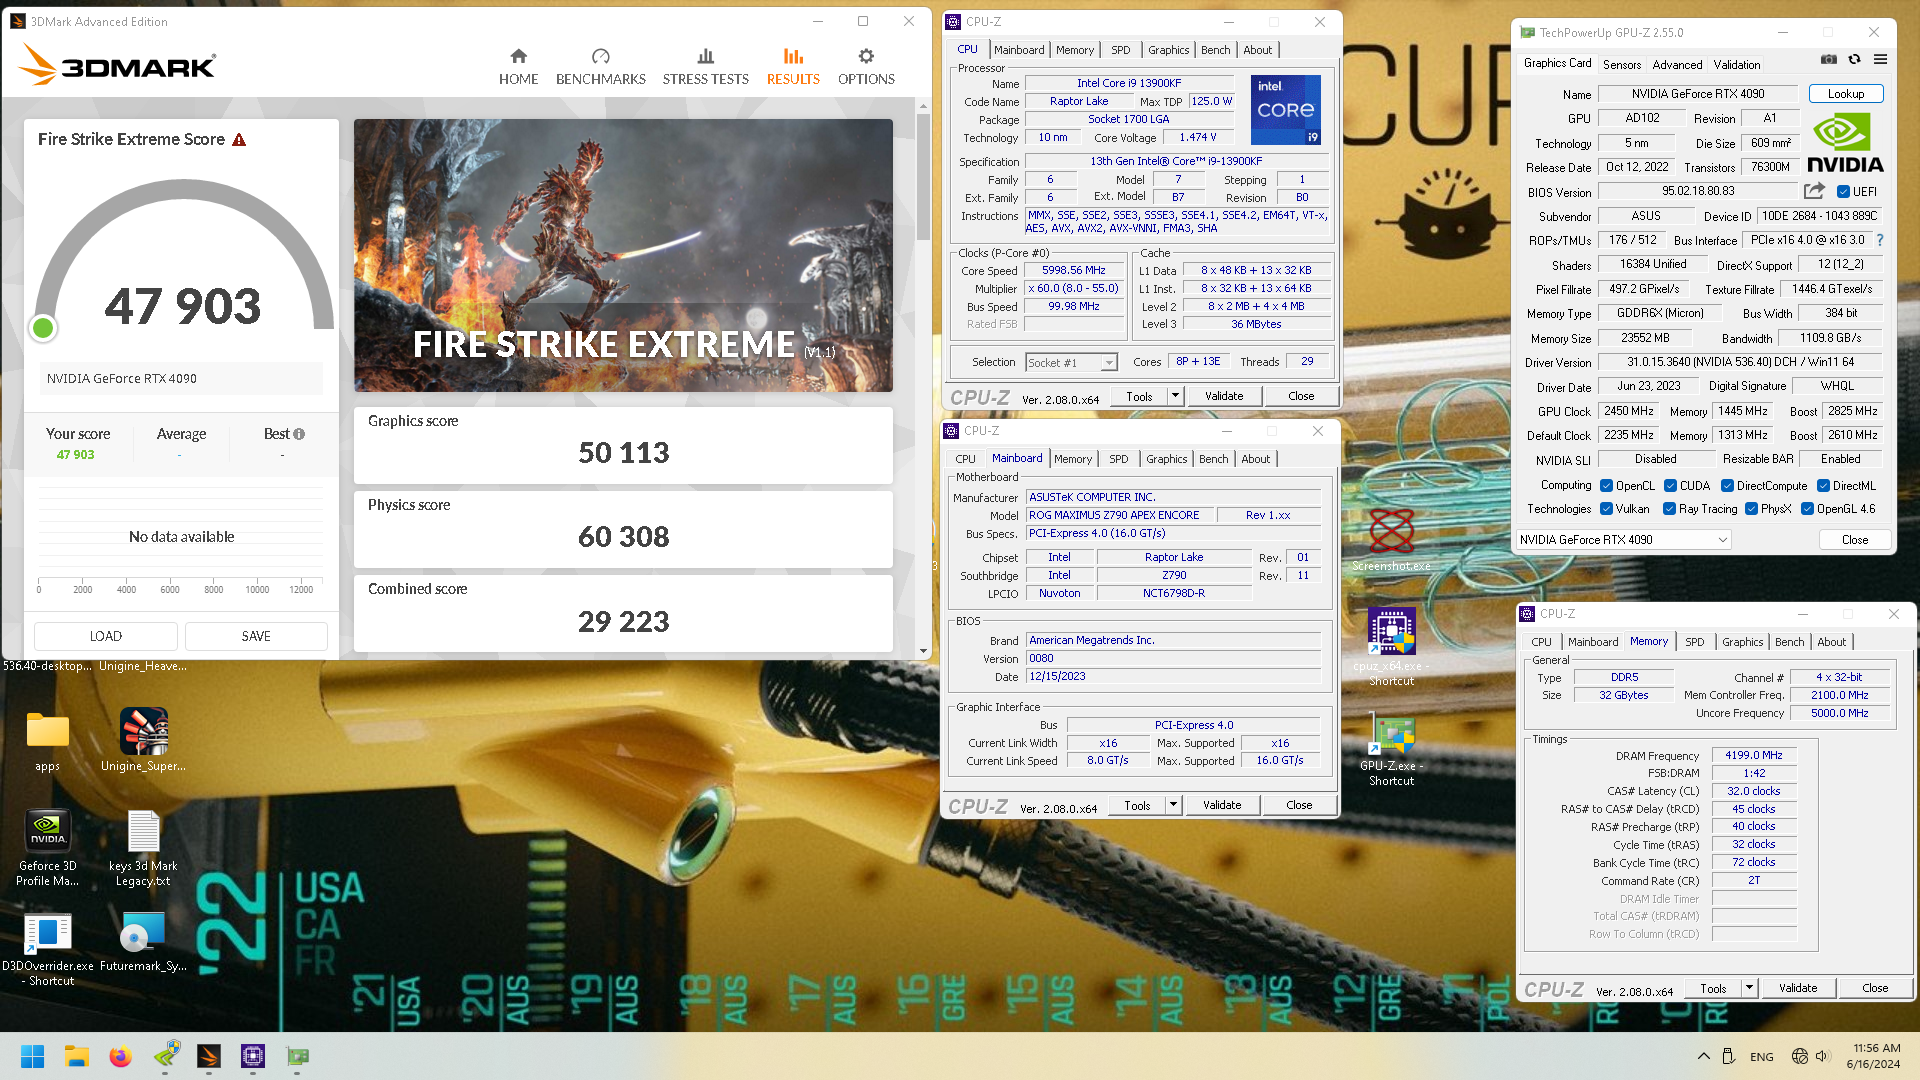Viewport: 1920px width, 1080px height.
Task: Click the warning icon next to Fire Strike Extreme Score
Action: click(239, 140)
